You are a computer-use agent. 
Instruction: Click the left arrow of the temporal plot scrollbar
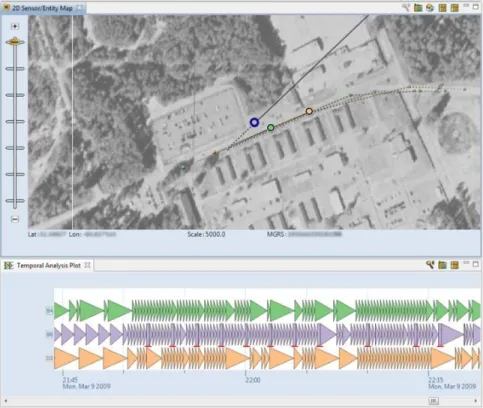6,401
